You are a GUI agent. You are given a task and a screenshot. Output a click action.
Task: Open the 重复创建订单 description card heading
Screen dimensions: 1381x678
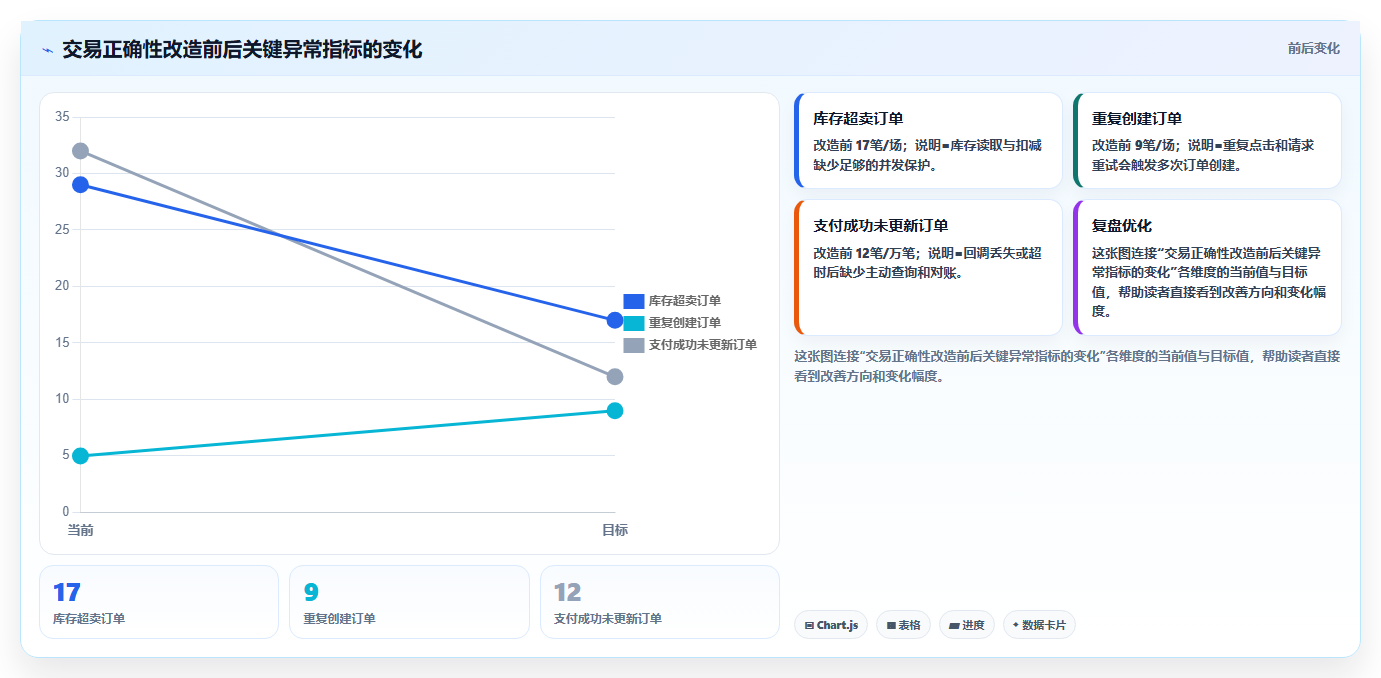pyautogui.click(x=1137, y=119)
